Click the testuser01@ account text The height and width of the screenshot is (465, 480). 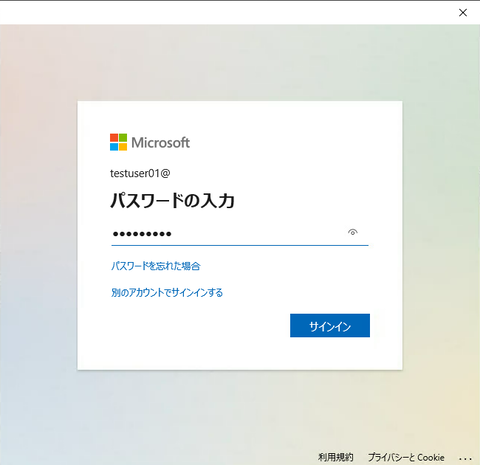(x=140, y=173)
